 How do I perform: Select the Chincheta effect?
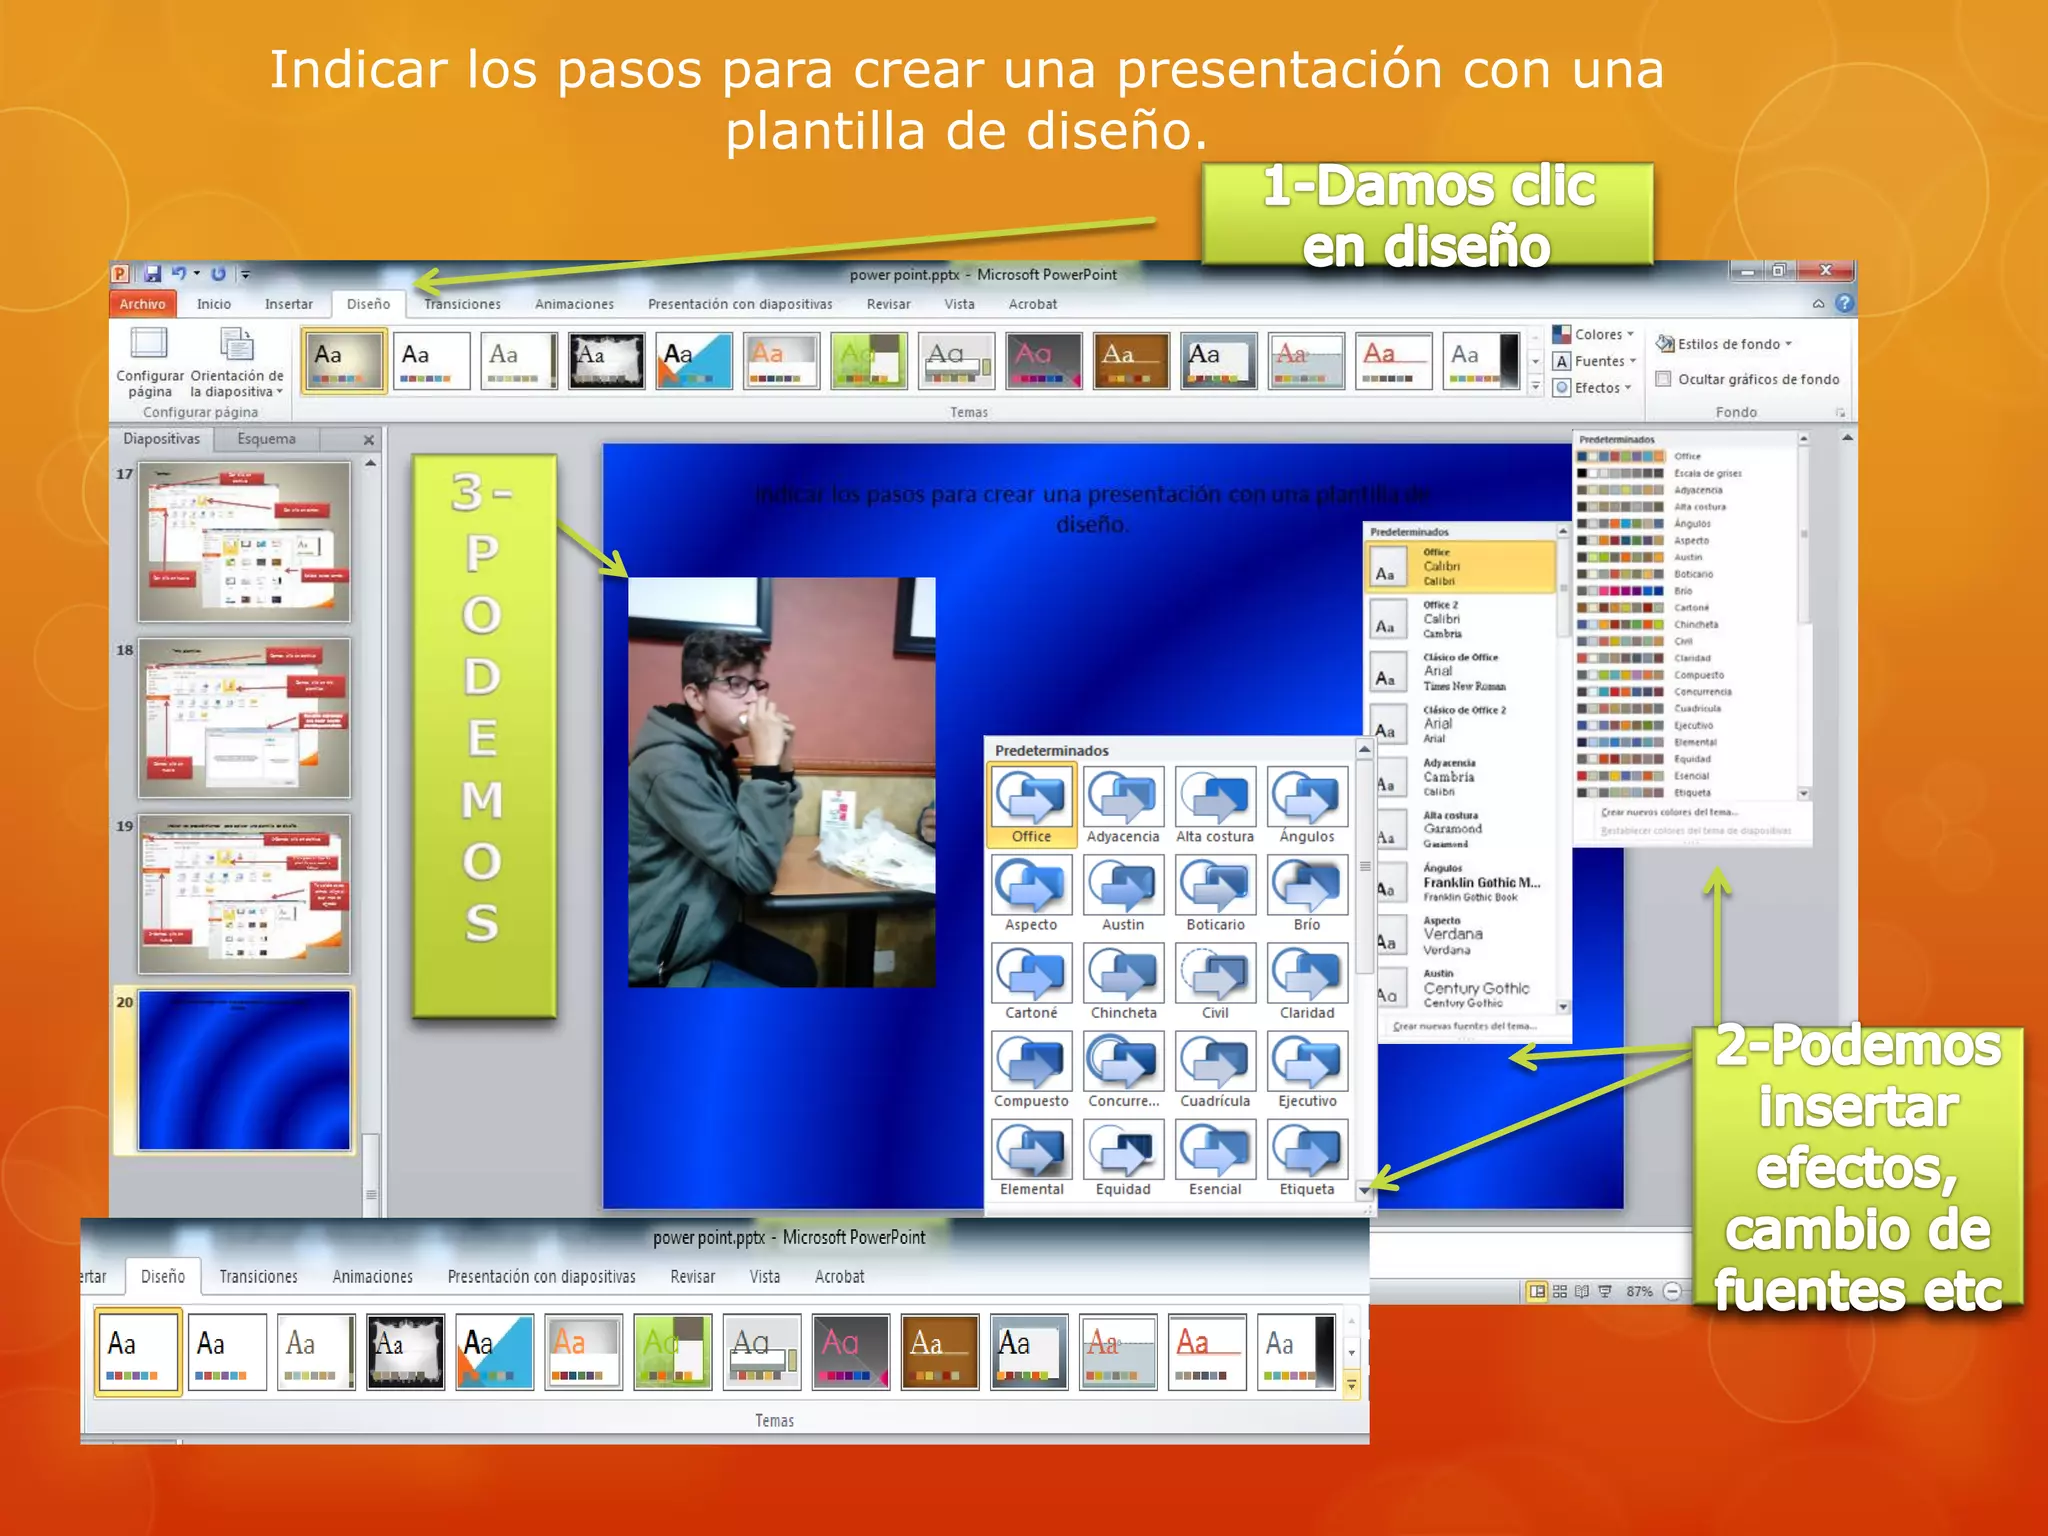tap(1123, 982)
